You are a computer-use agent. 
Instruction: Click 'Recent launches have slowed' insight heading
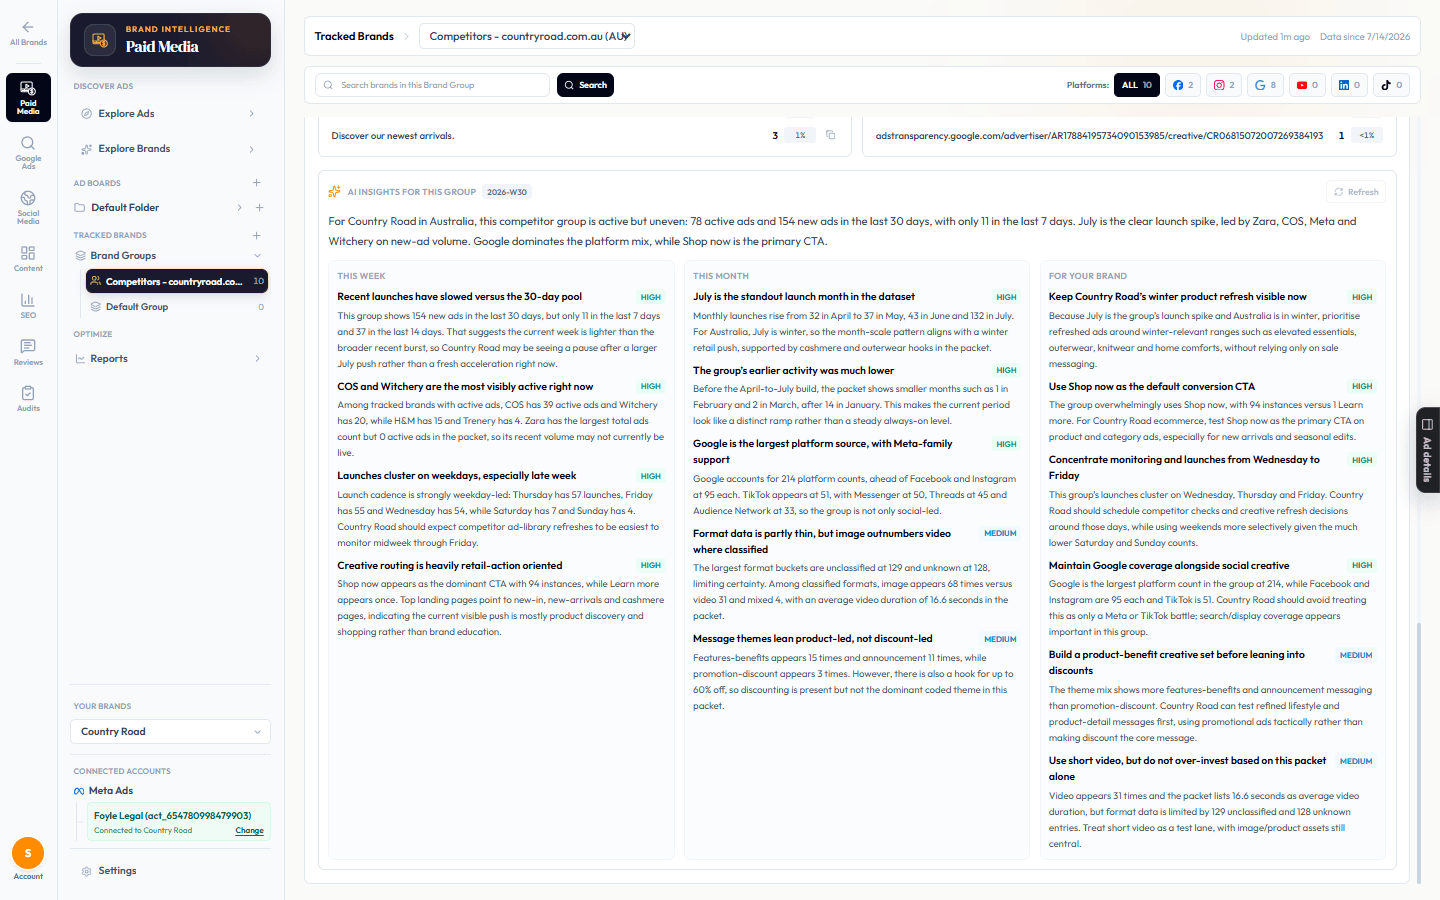click(x=459, y=297)
